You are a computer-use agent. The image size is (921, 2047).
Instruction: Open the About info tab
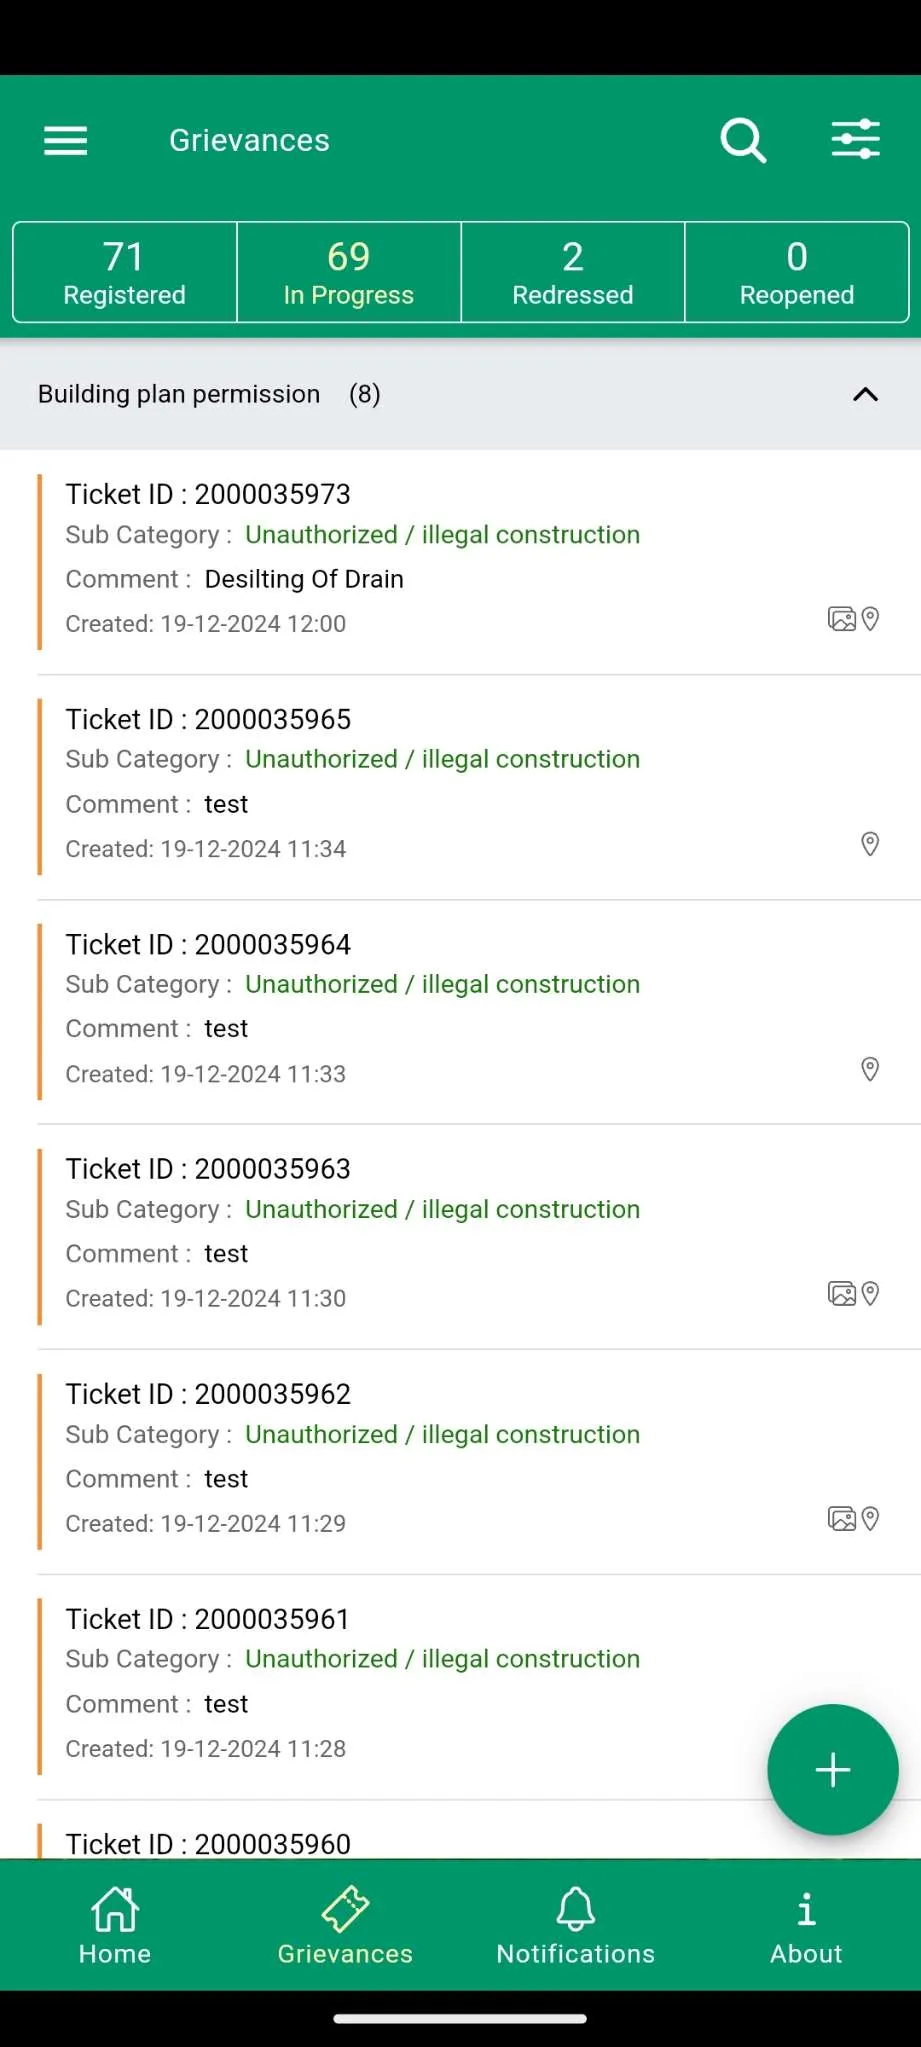click(x=806, y=1926)
